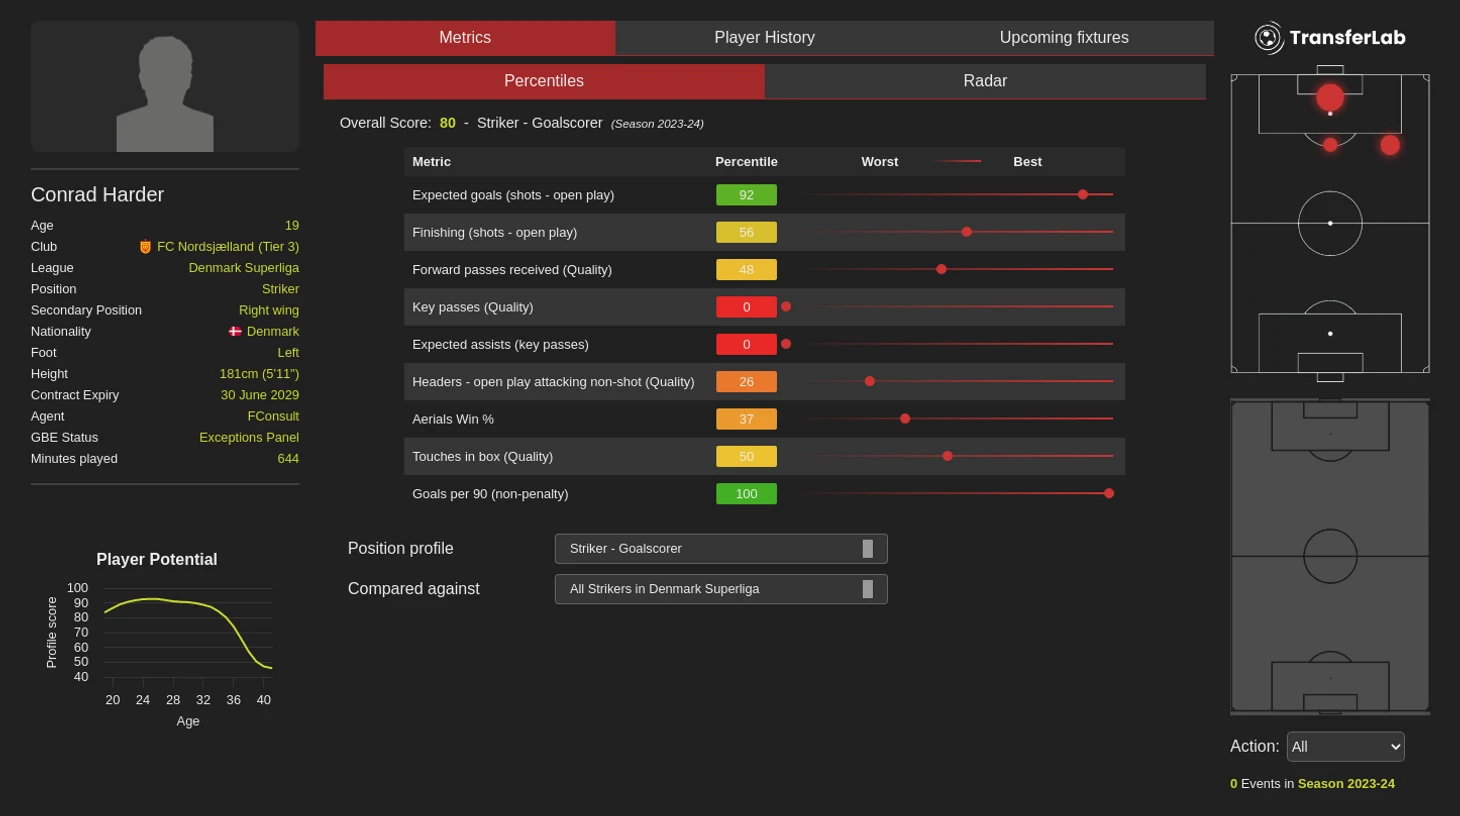Expand the Action filter dropdown

pyautogui.click(x=1345, y=747)
